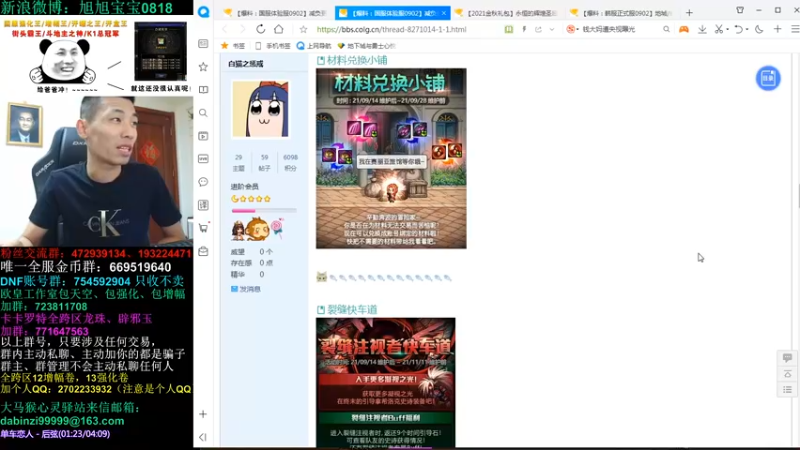Switch to 韩服正式服0902 tab
Screen dimensions: 800x450
click(622, 13)
